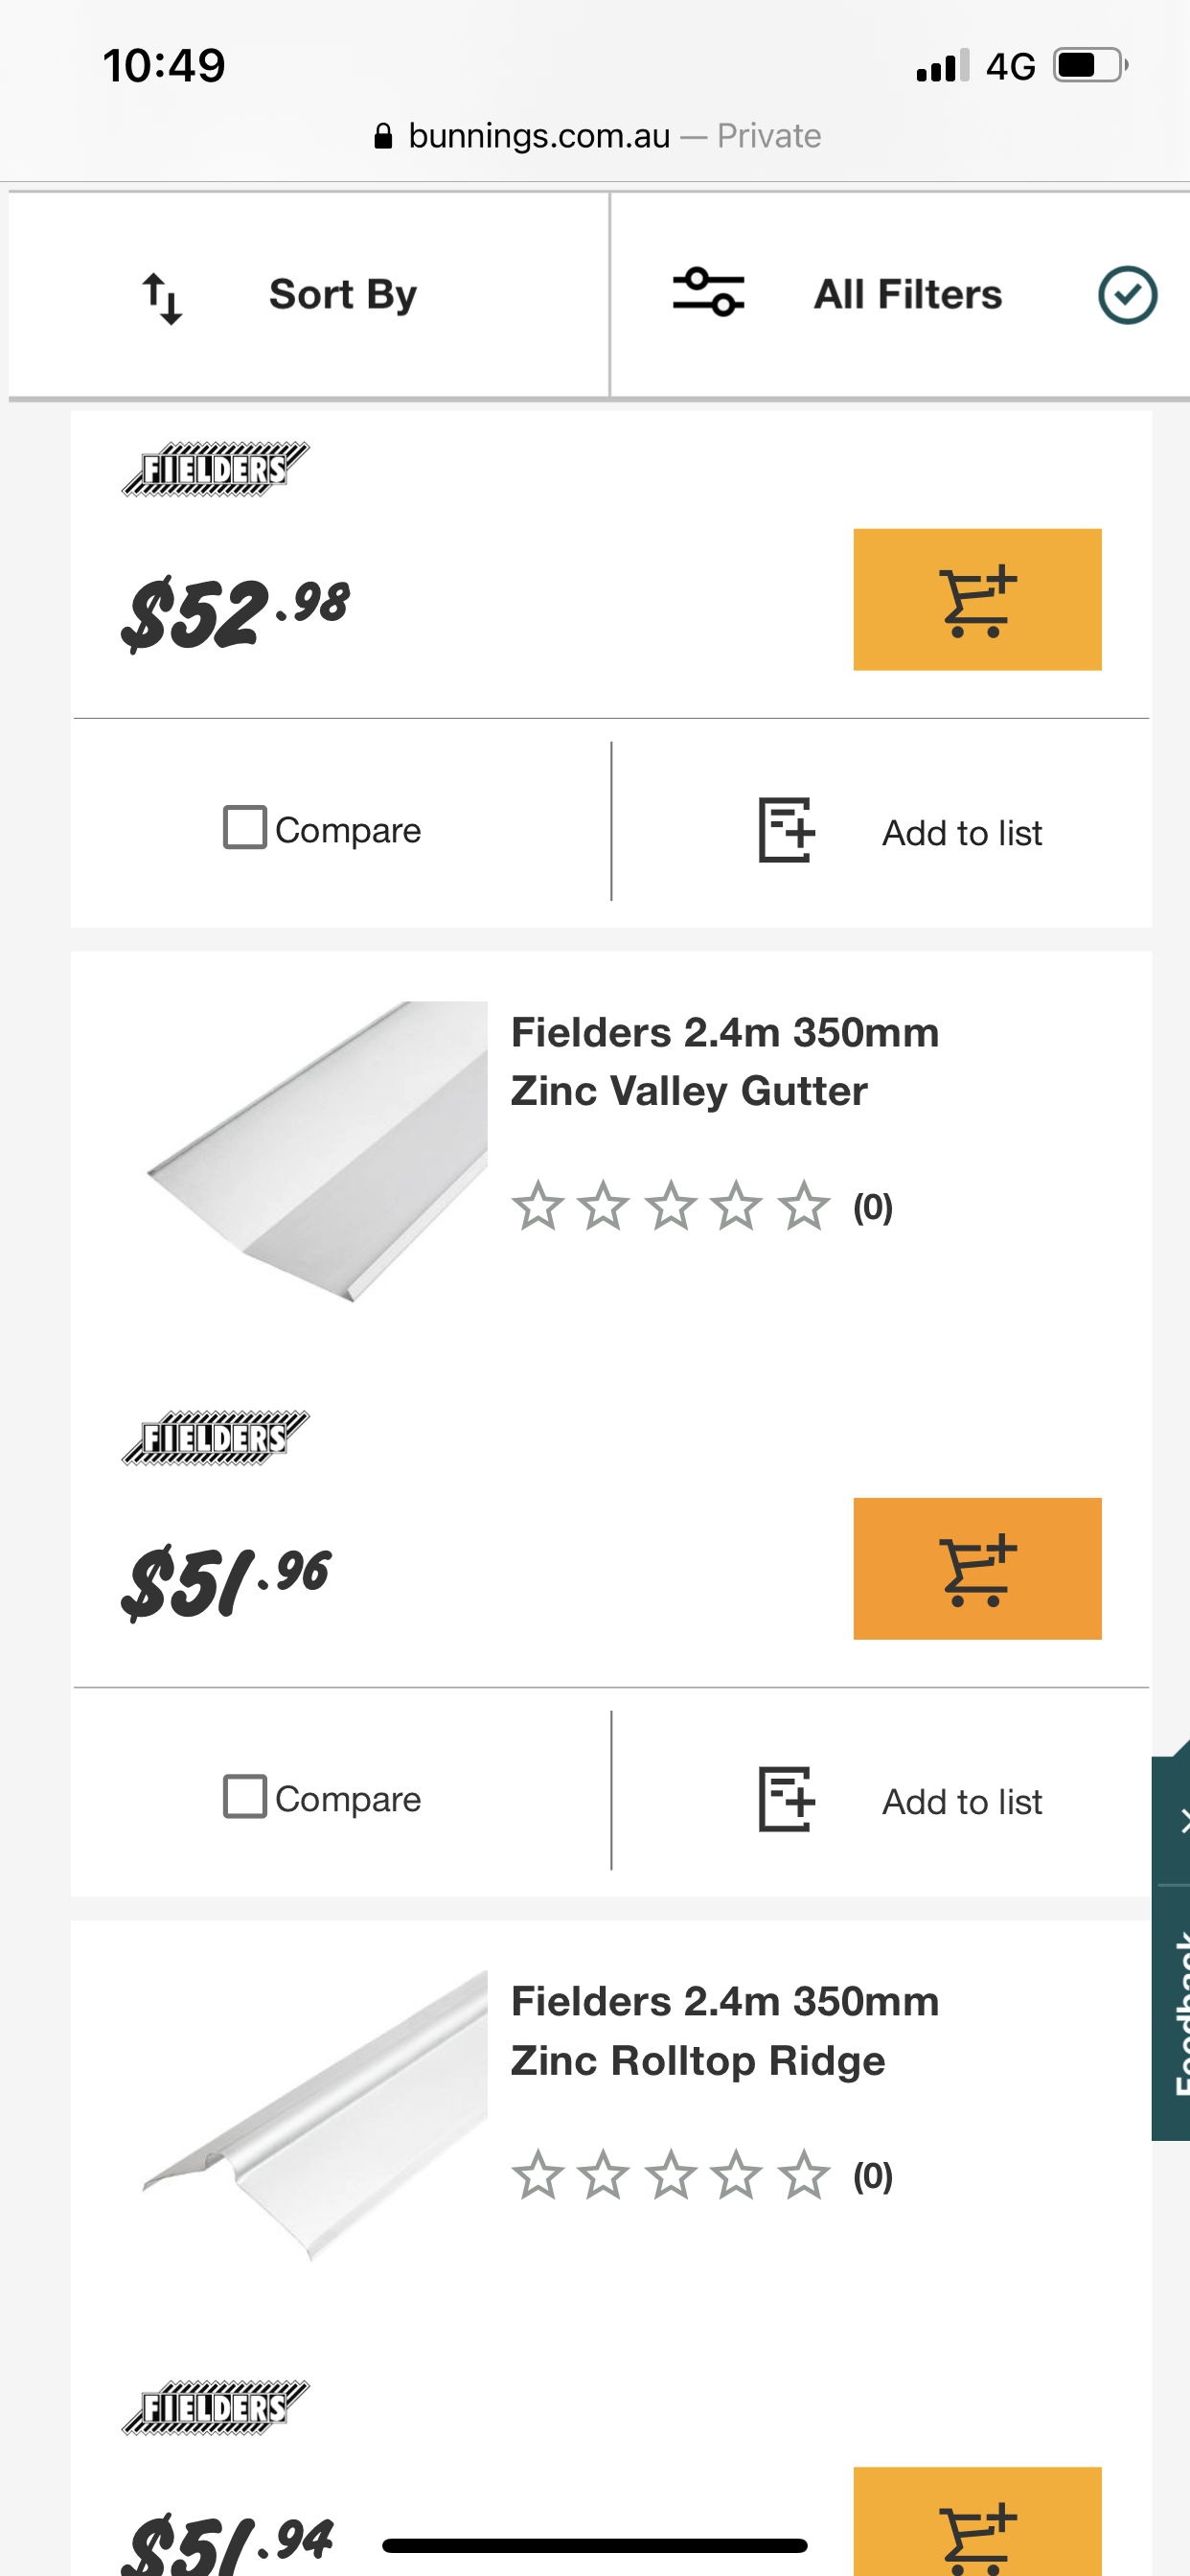Click the circled checkmark beside All Filters
The height and width of the screenshot is (2576, 1190).
[x=1128, y=293]
